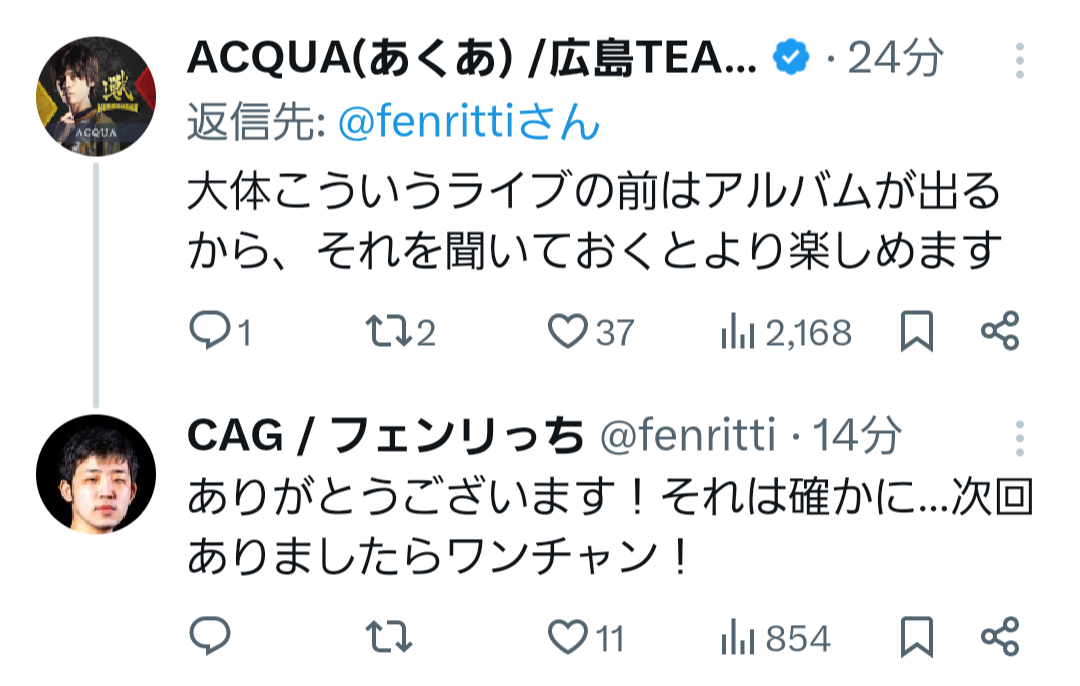
Task: Bookmark ACQUA's tweet
Action: (916, 331)
